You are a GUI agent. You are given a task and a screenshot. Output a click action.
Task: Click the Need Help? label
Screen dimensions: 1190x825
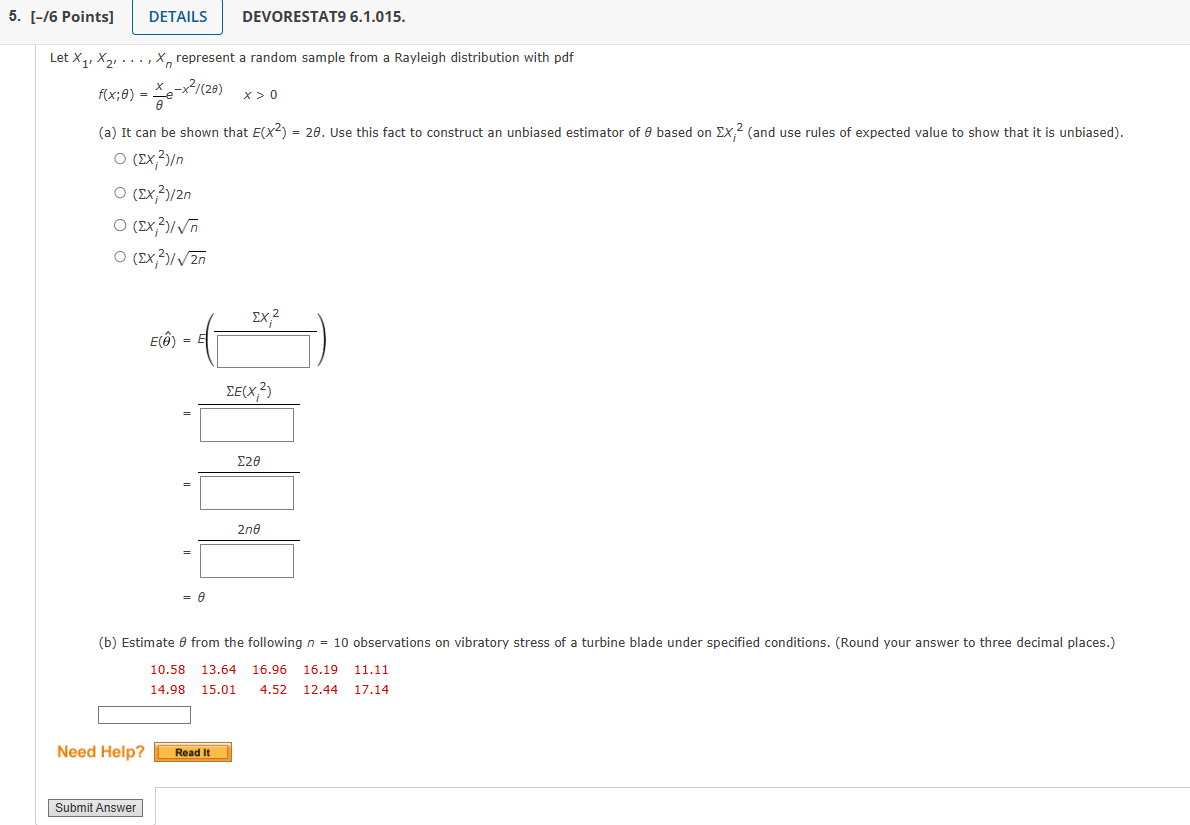click(x=99, y=751)
